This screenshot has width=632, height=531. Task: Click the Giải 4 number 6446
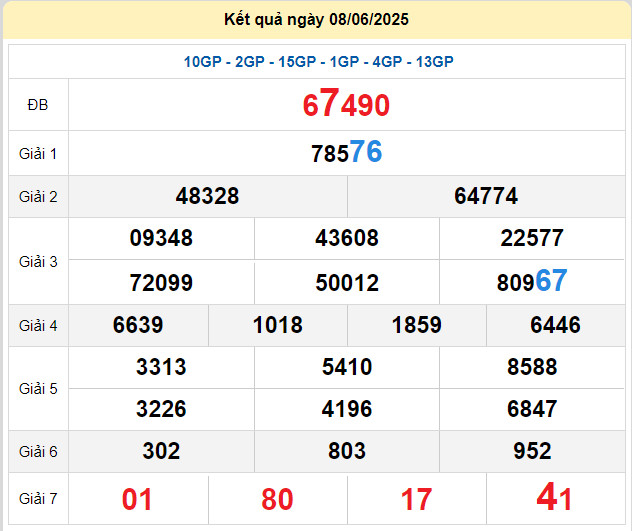555,325
